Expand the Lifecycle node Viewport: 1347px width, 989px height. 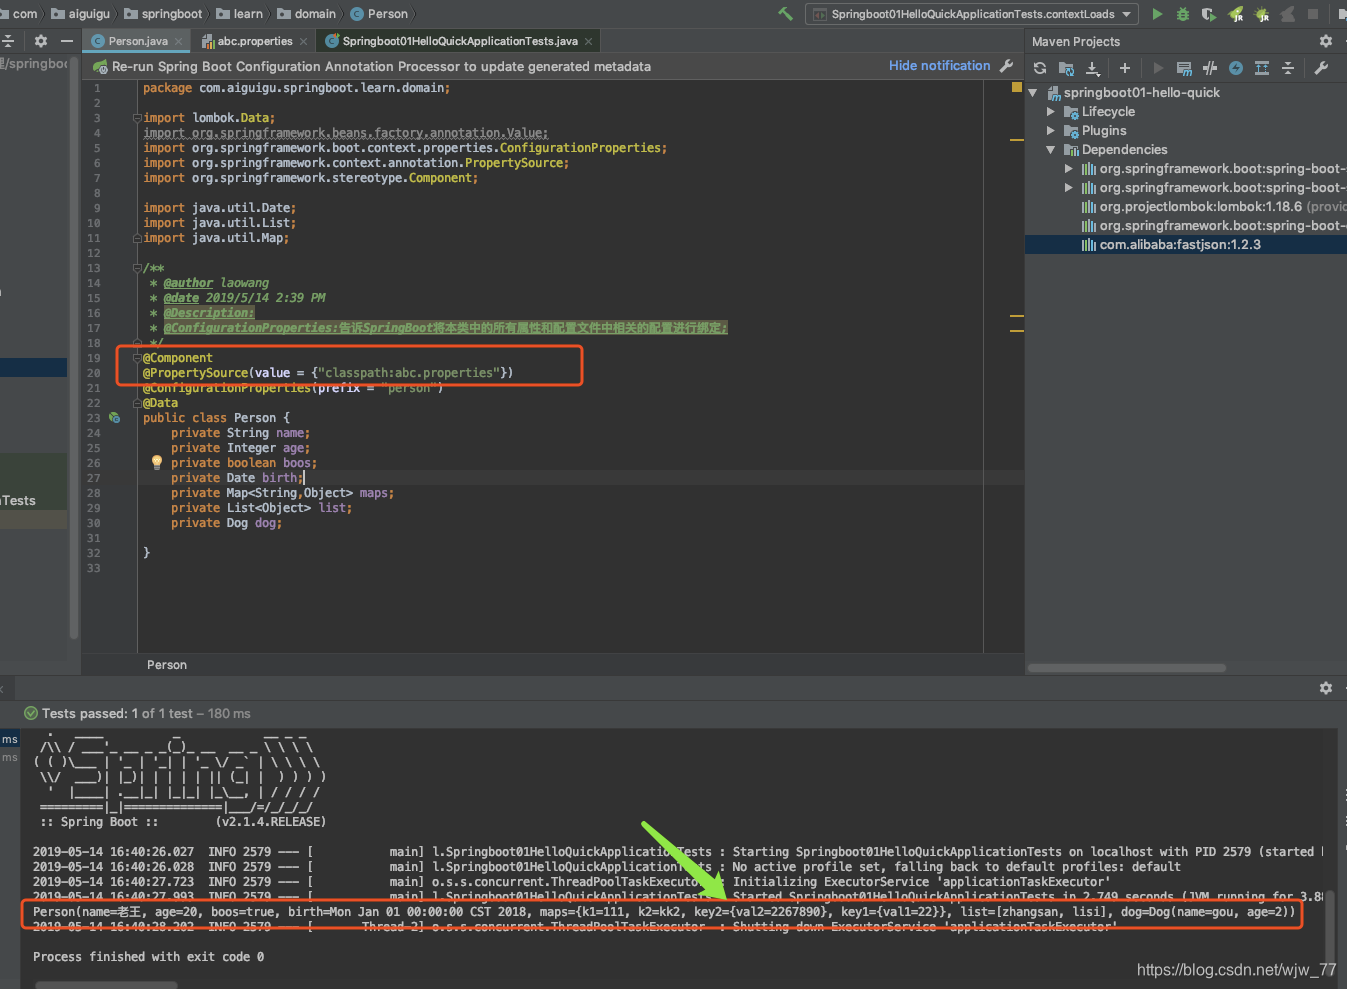(1051, 112)
